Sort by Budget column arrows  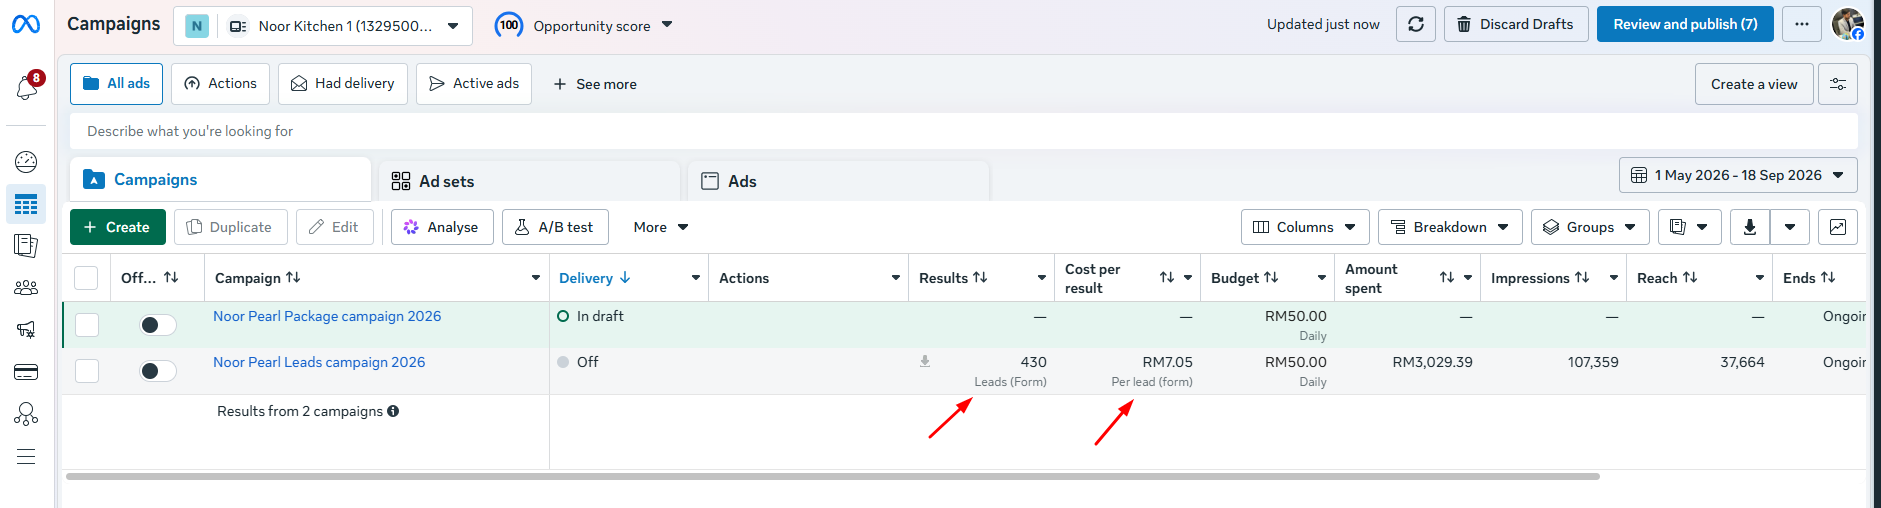[1271, 278]
